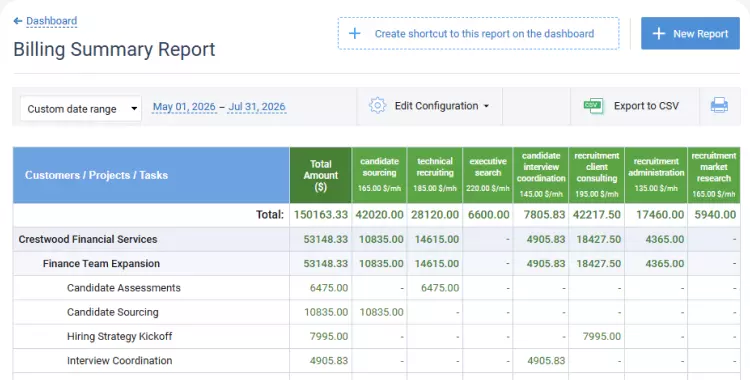Click 14615.00 in the Crestwood Financial Services row

point(437,239)
